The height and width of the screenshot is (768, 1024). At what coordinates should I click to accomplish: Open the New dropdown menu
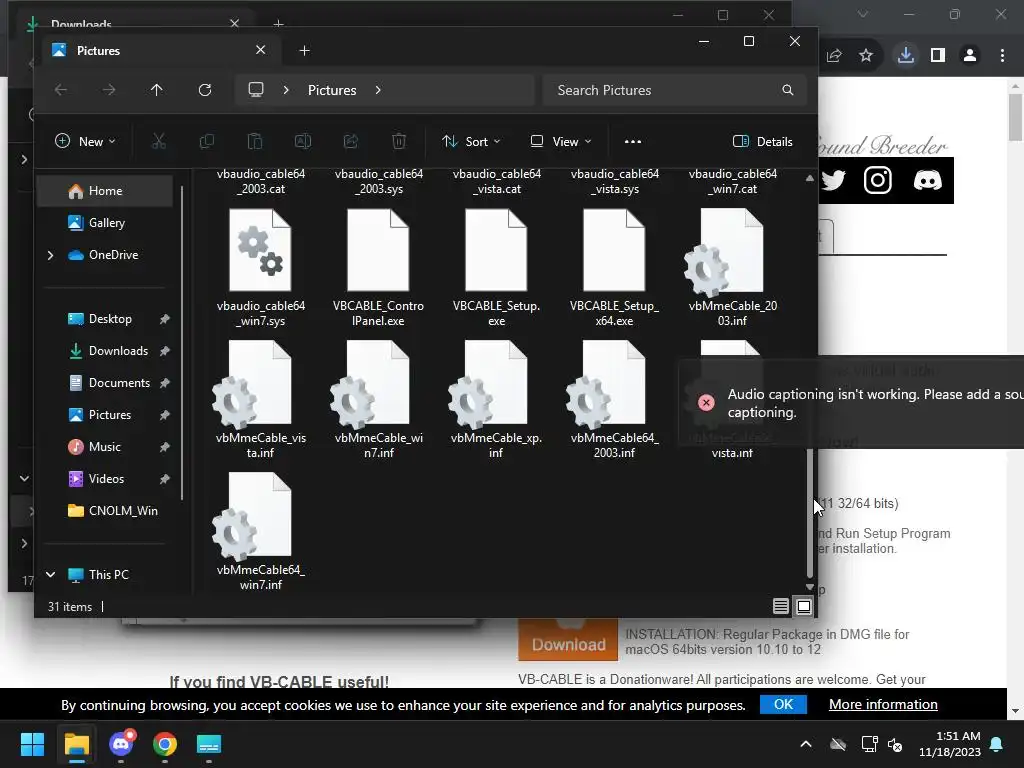coord(85,142)
